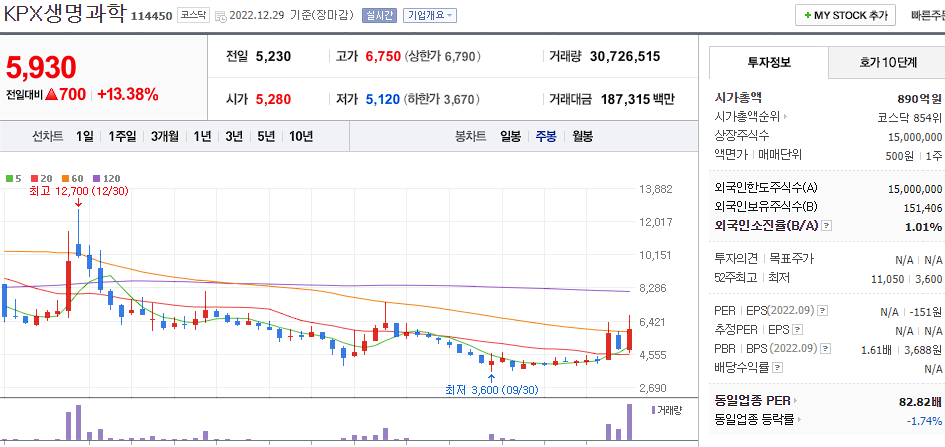The width and height of the screenshot is (945, 447).
Task: Click the 시가총액 value 890억원
Action: point(919,99)
